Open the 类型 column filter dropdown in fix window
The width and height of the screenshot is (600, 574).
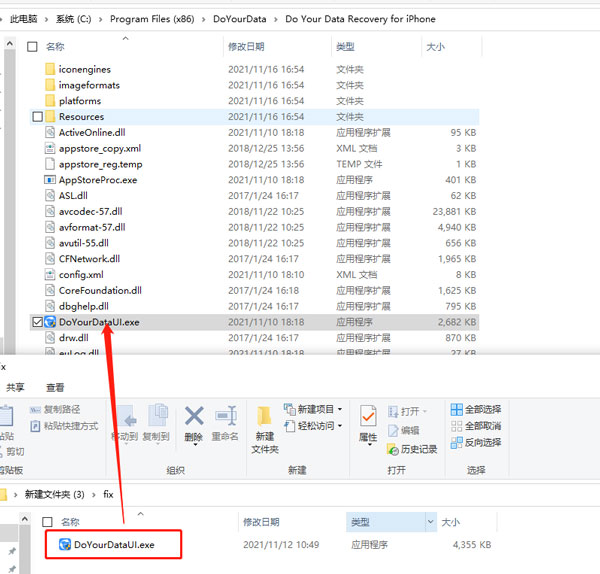(430, 522)
